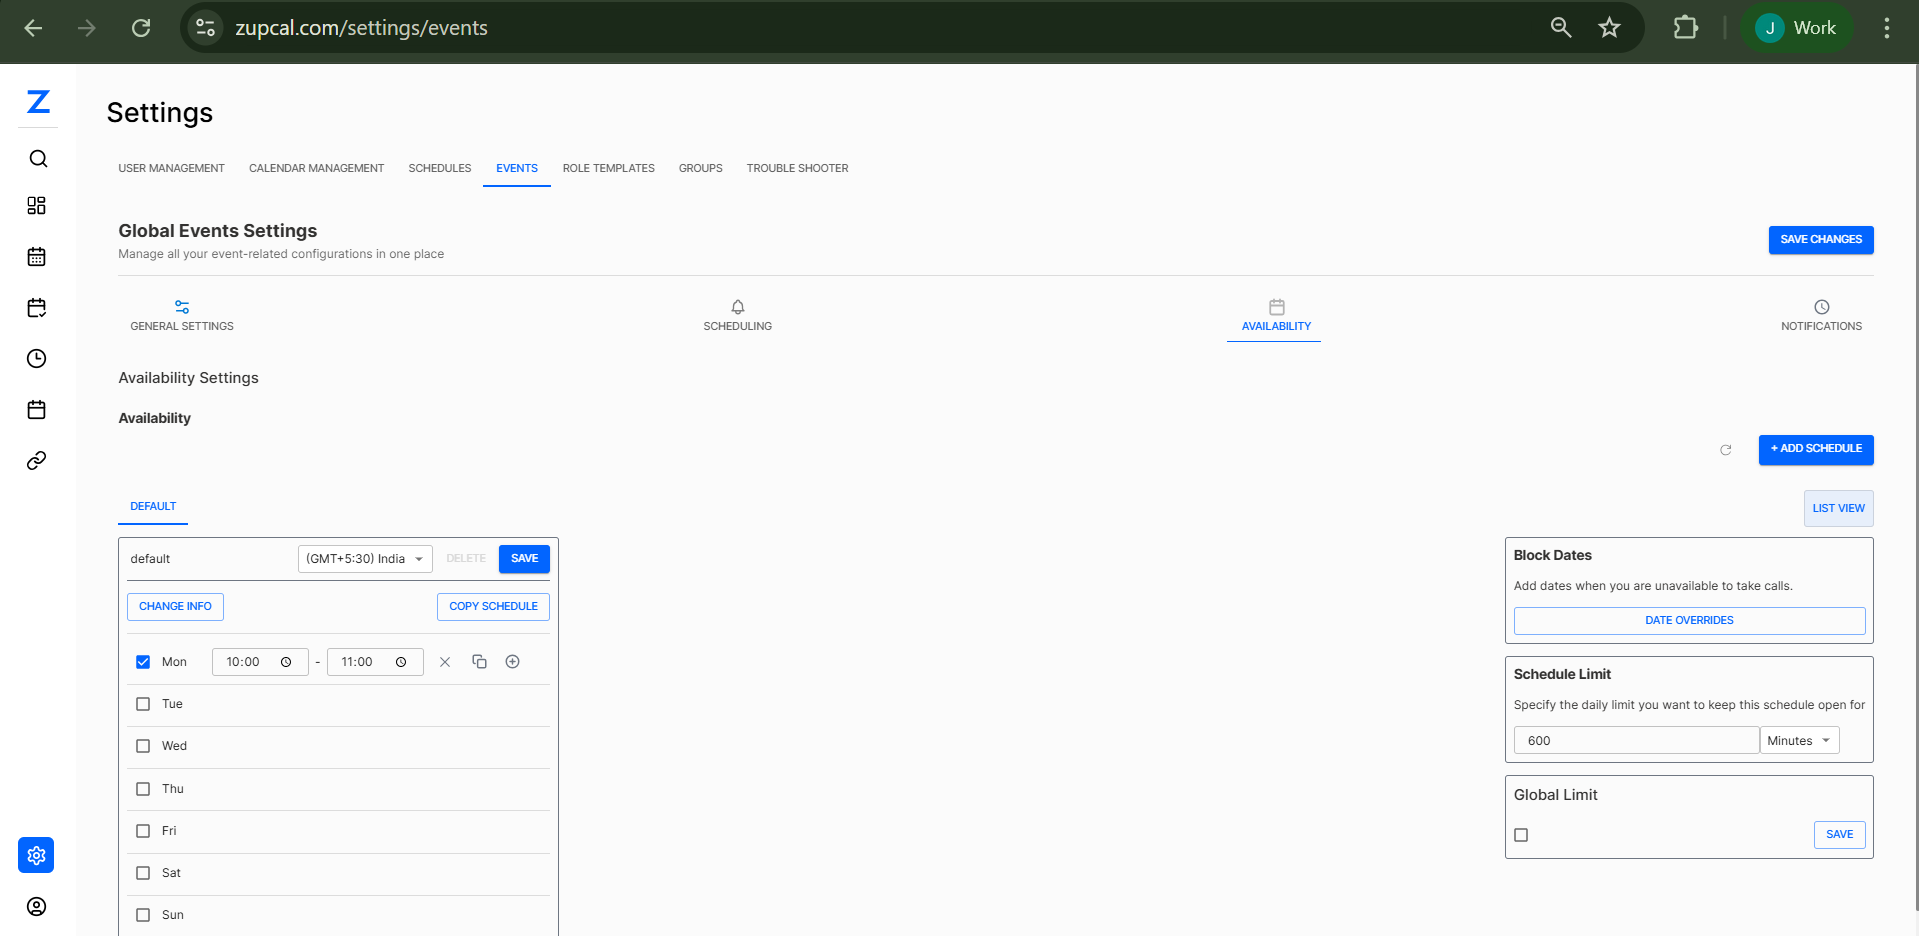Open DATE OVERRIDES under Block Dates
Screen dimensions: 1919x936
click(1688, 620)
